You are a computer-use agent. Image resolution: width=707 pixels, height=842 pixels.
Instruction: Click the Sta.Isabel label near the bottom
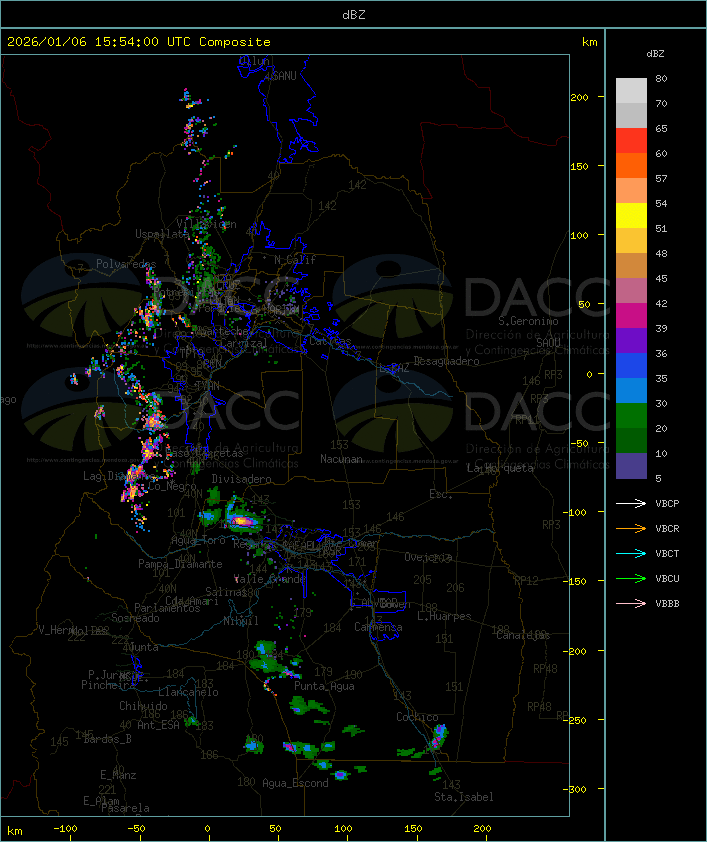click(x=463, y=797)
